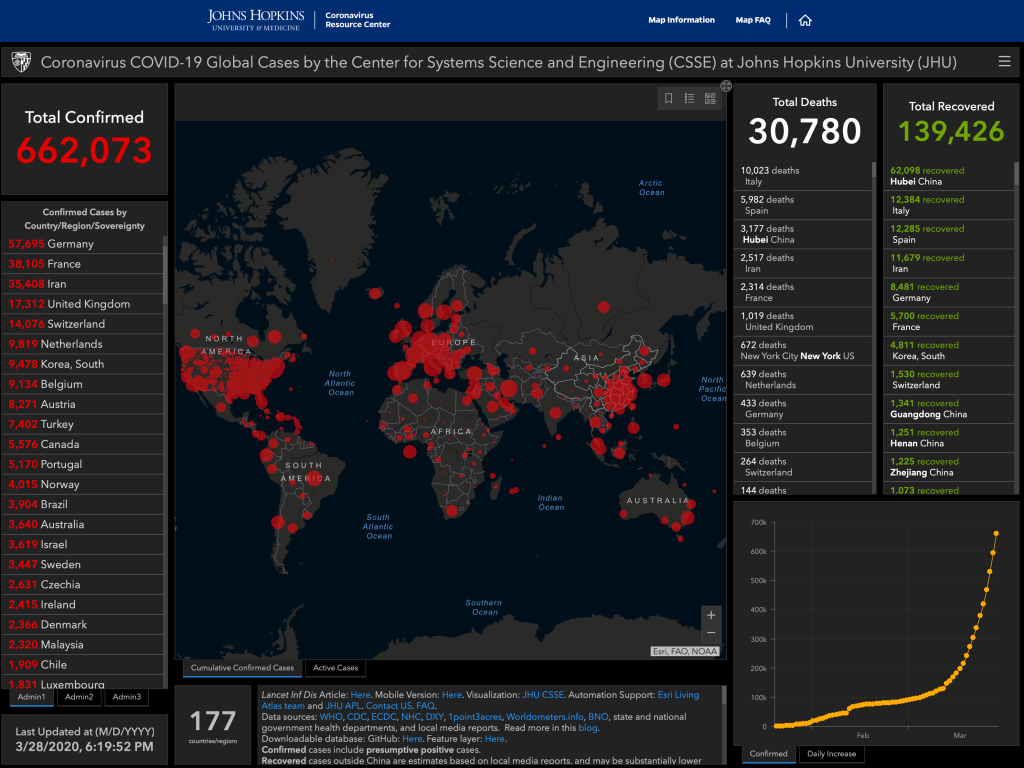This screenshot has height=768, width=1024.
Task: Expand the map panel to fullscreen
Action: pyautogui.click(x=726, y=86)
